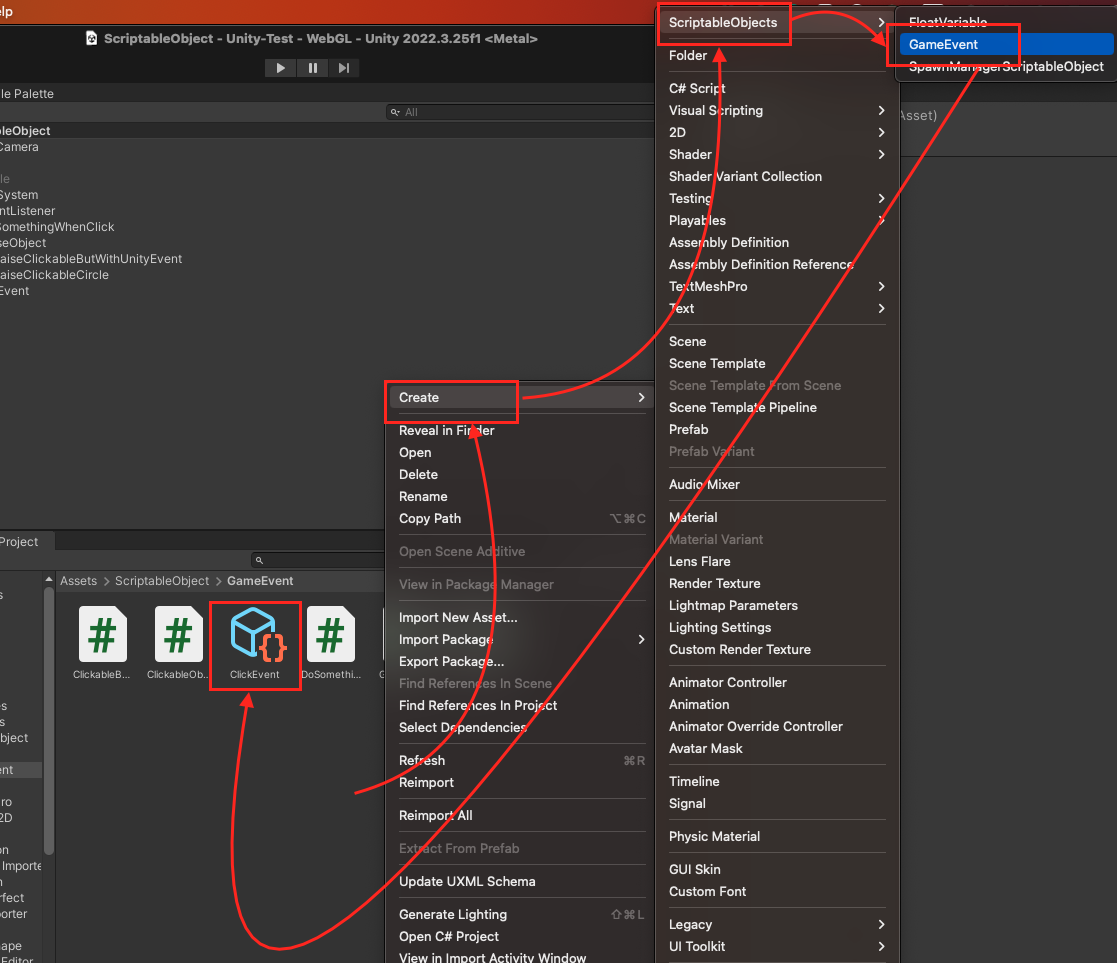Click Refresh in context menu
Screen dimensions: 1117x963
(521, 760)
